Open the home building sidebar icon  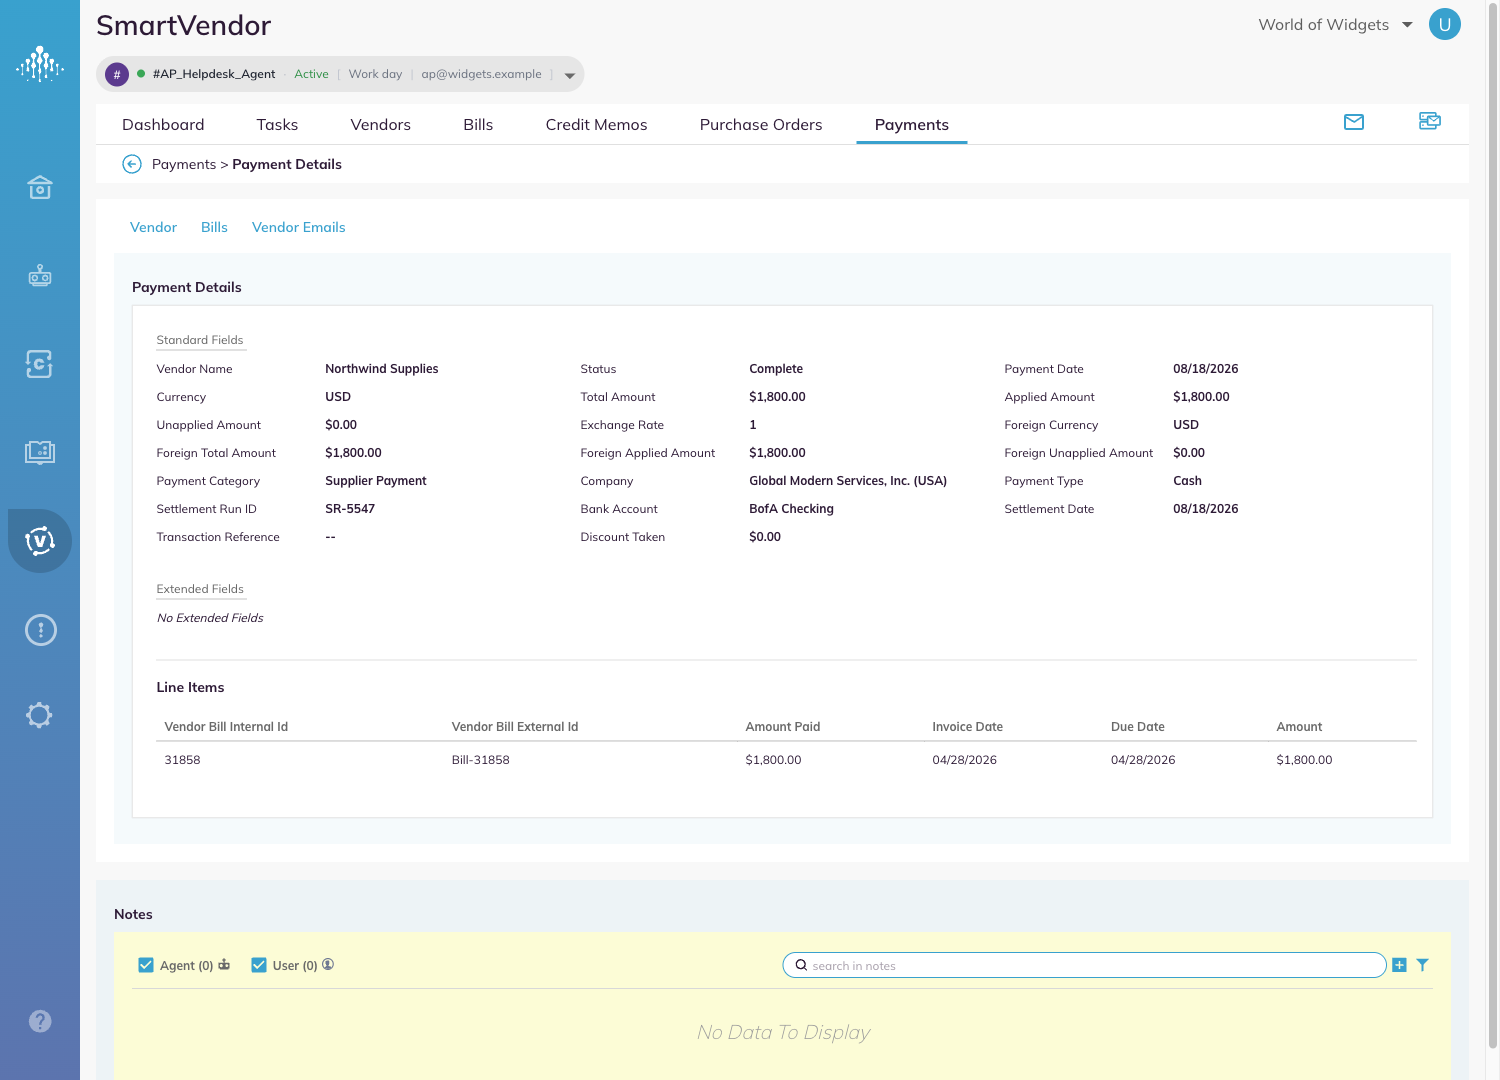click(40, 187)
